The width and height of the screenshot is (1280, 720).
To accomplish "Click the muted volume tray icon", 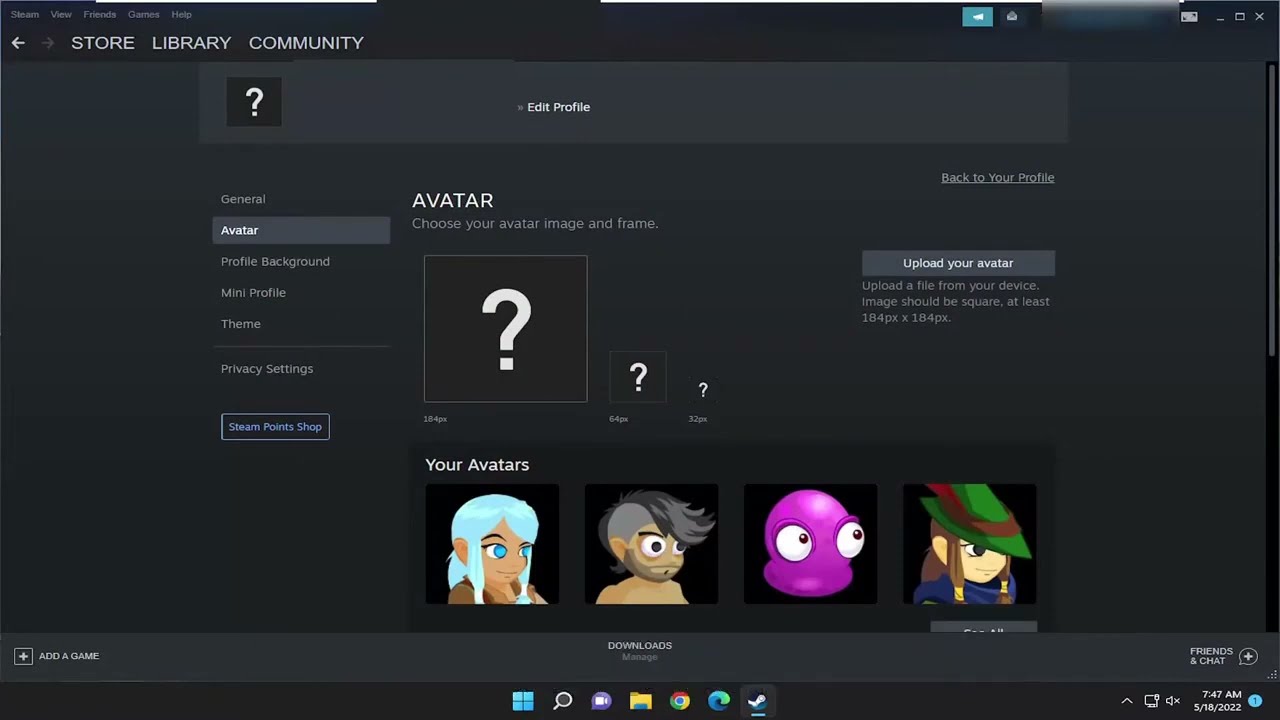I will [x=1173, y=701].
